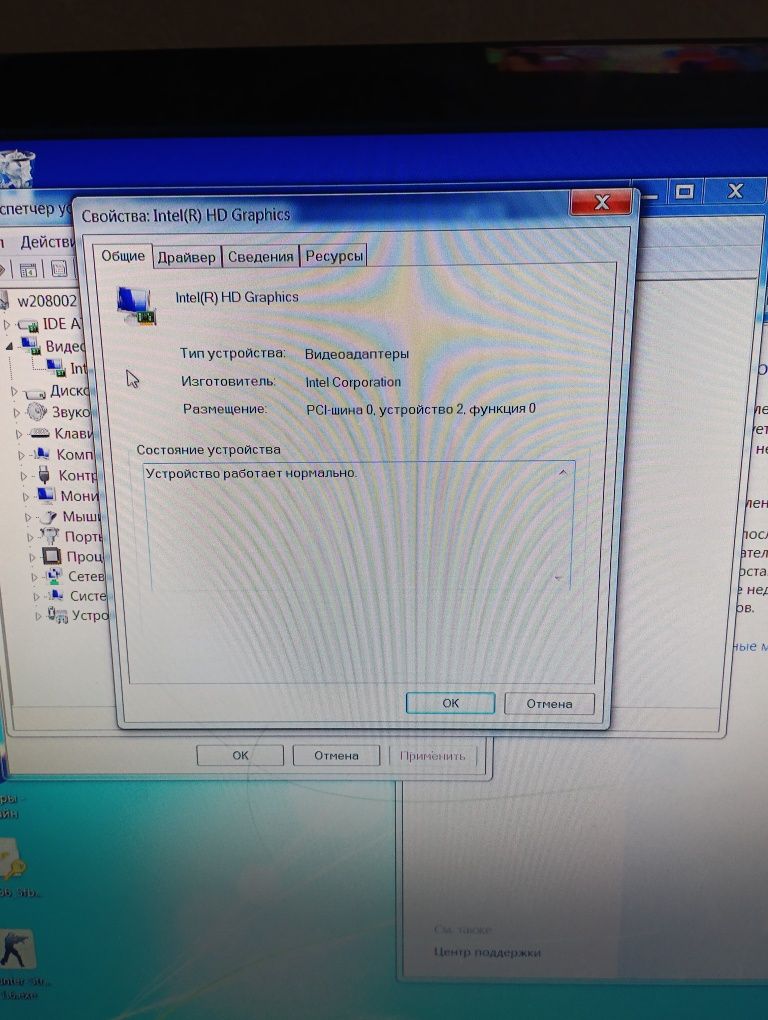Click the console tree toolbar icon
The width and height of the screenshot is (768, 1020).
(x=28, y=269)
